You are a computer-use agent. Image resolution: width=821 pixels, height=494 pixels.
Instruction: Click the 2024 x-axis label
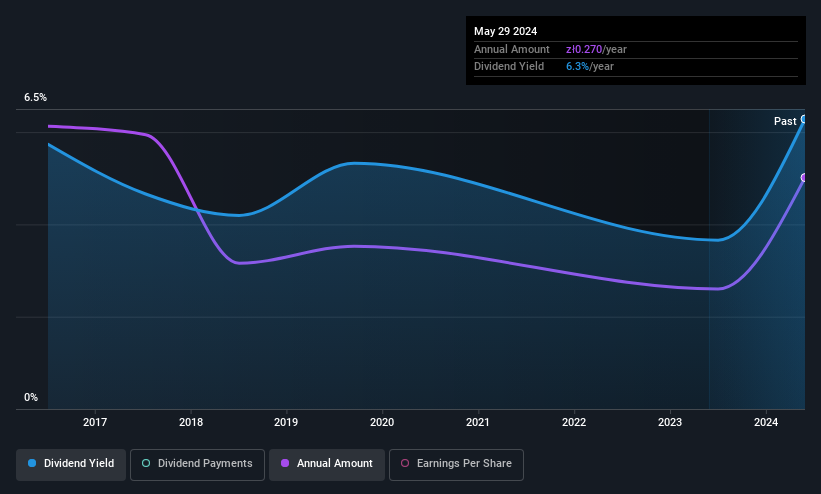click(x=765, y=422)
